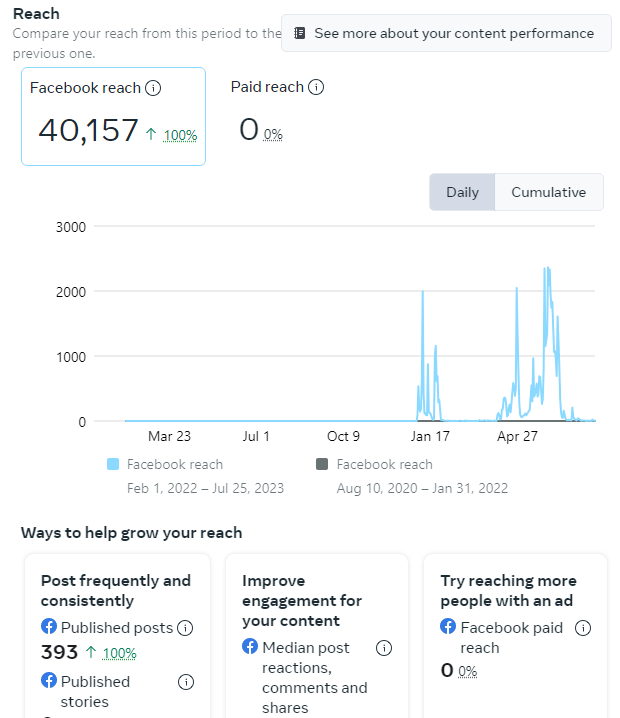
Task: Open the Median post reactions info icon
Action: [384, 648]
